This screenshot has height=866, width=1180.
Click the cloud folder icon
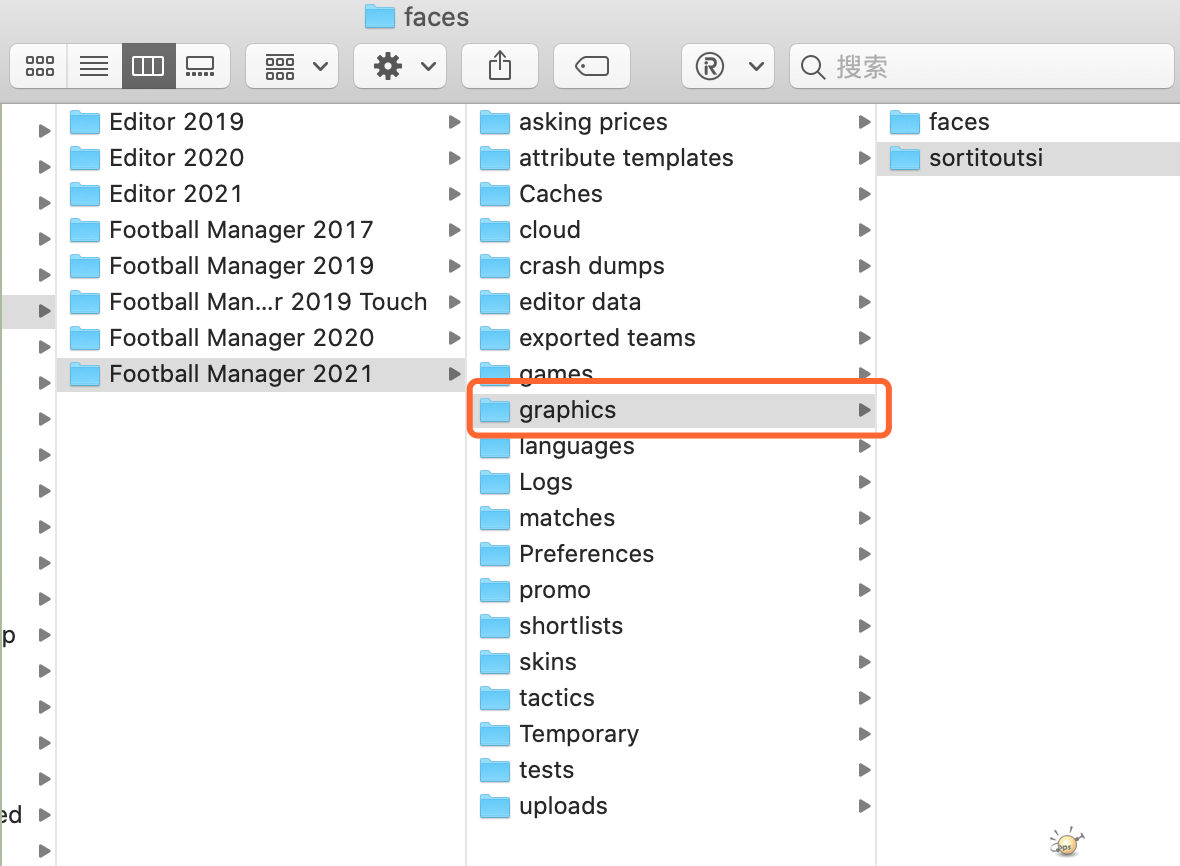click(494, 230)
